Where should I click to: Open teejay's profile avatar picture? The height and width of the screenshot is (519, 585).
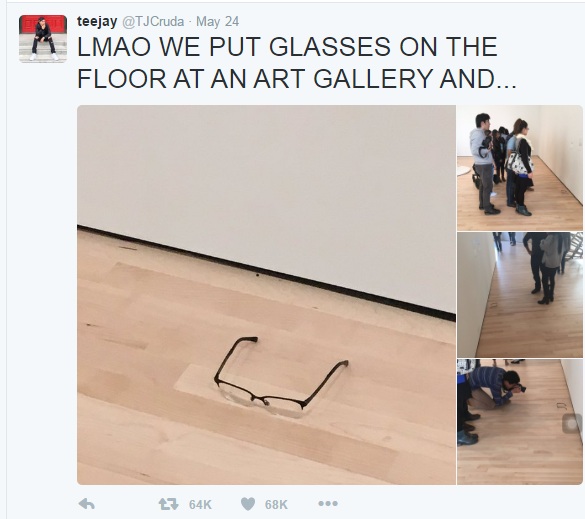point(43,38)
